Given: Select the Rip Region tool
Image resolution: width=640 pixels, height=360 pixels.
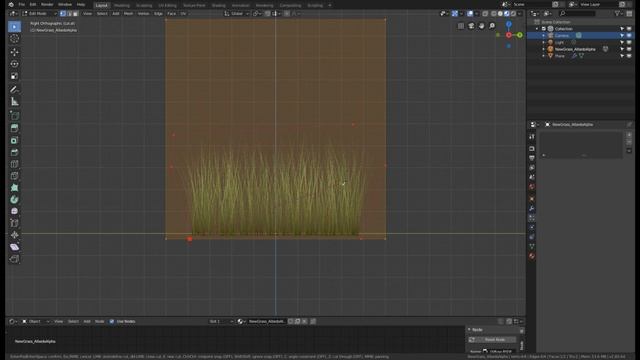Looking at the screenshot, I should click(14, 259).
